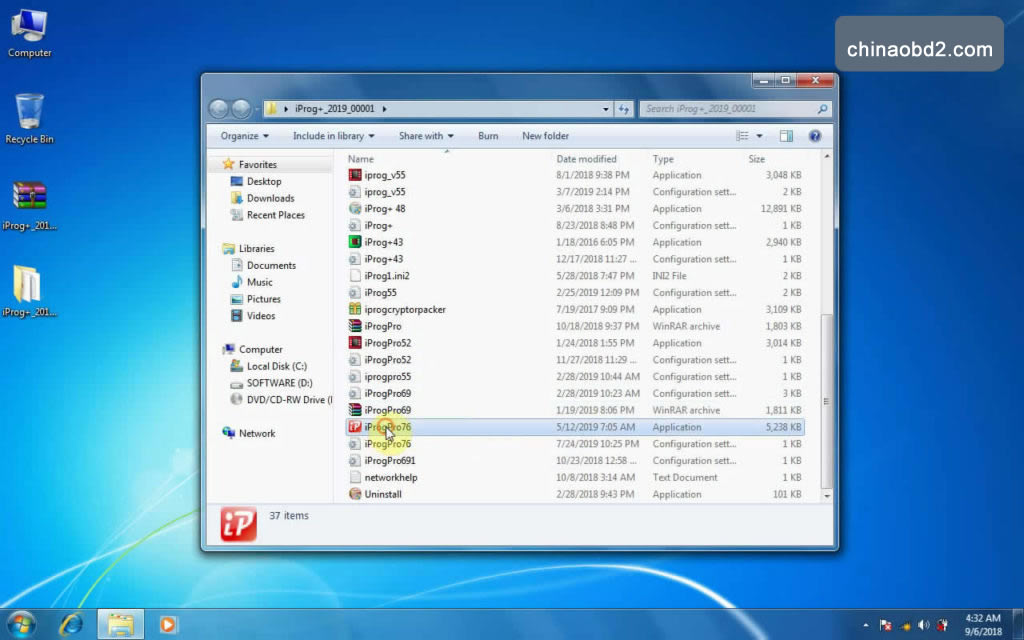Select Libraries in the navigation pane
The width and height of the screenshot is (1024, 640).
256,249
